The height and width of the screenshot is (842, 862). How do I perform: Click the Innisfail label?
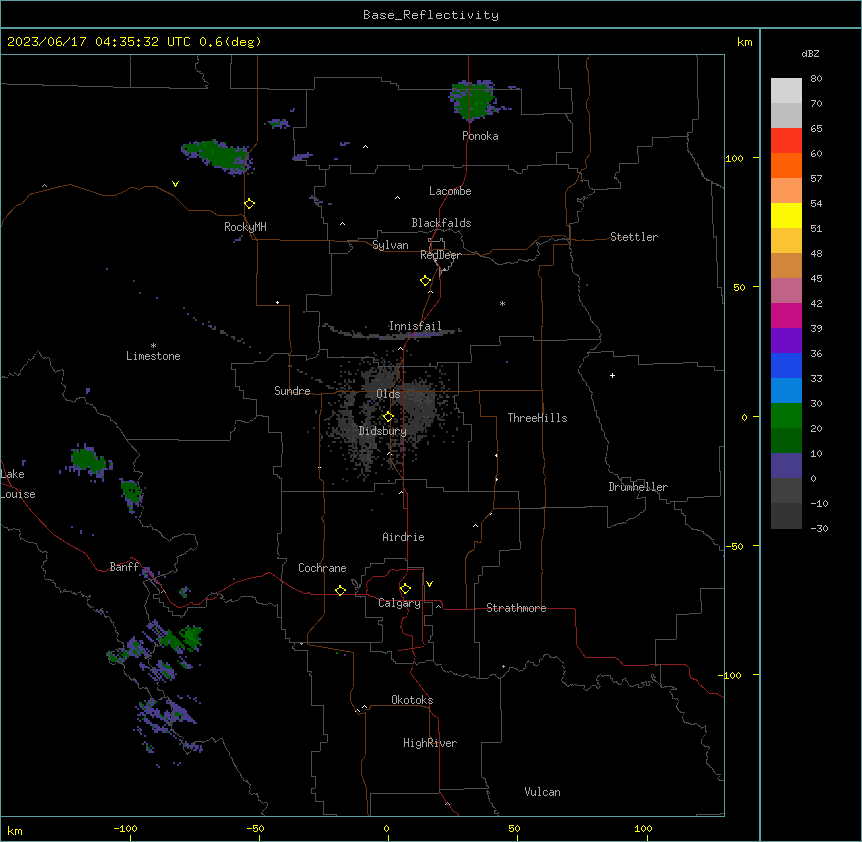pyautogui.click(x=415, y=326)
